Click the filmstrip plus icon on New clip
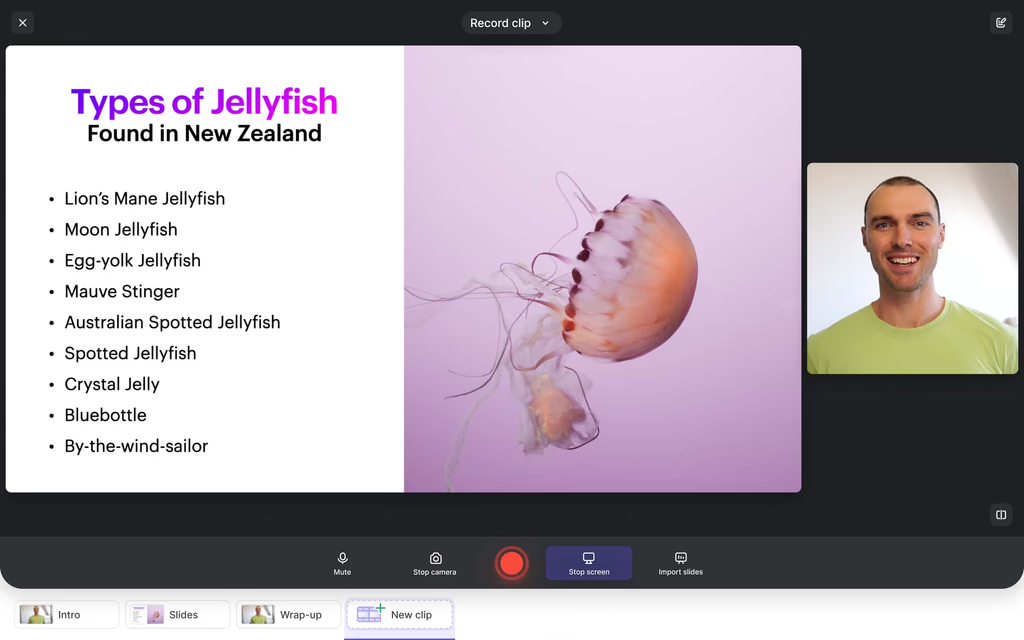The image size is (1024, 640). (368, 614)
